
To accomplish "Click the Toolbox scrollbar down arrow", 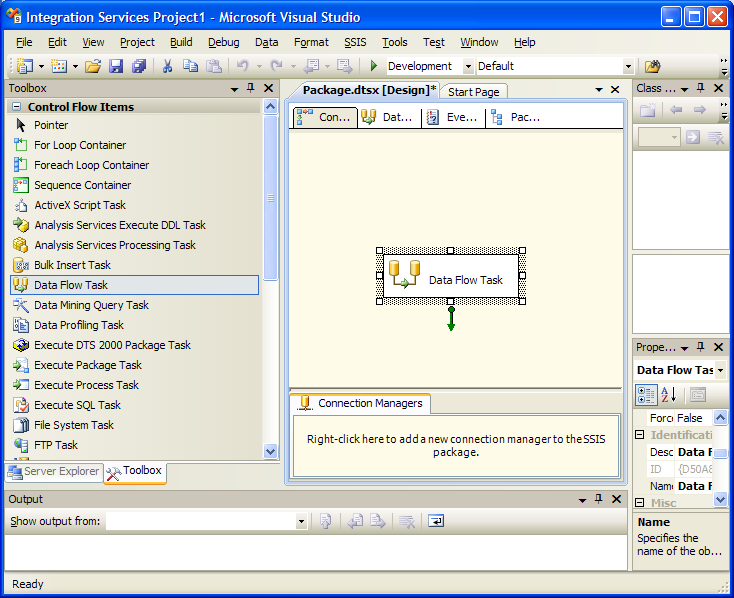I will tap(270, 451).
